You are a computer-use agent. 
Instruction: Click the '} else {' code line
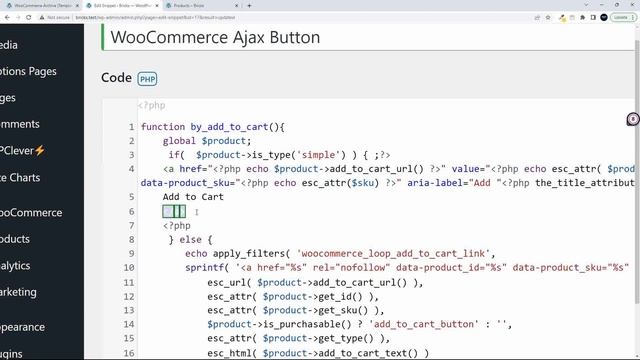(x=190, y=240)
